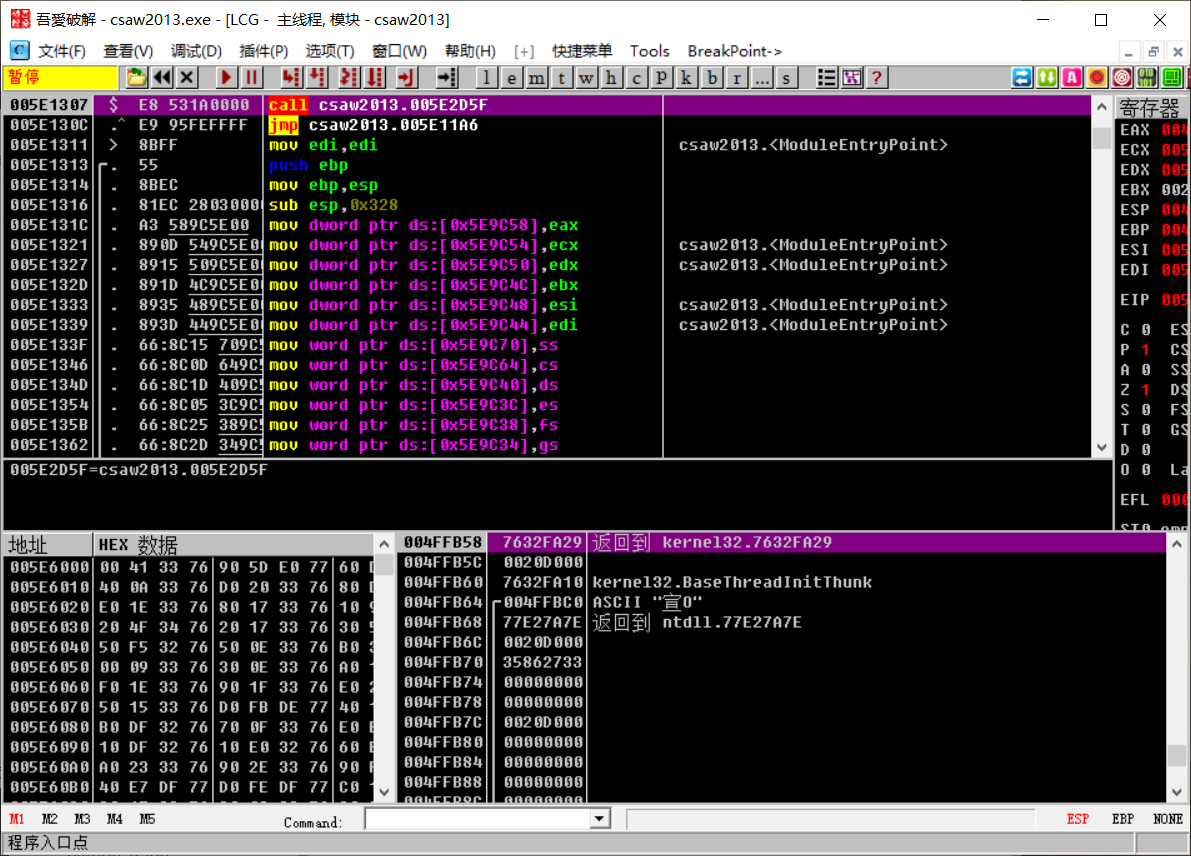
Task: Open the Call stack with the k button
Action: pyautogui.click(x=686, y=77)
